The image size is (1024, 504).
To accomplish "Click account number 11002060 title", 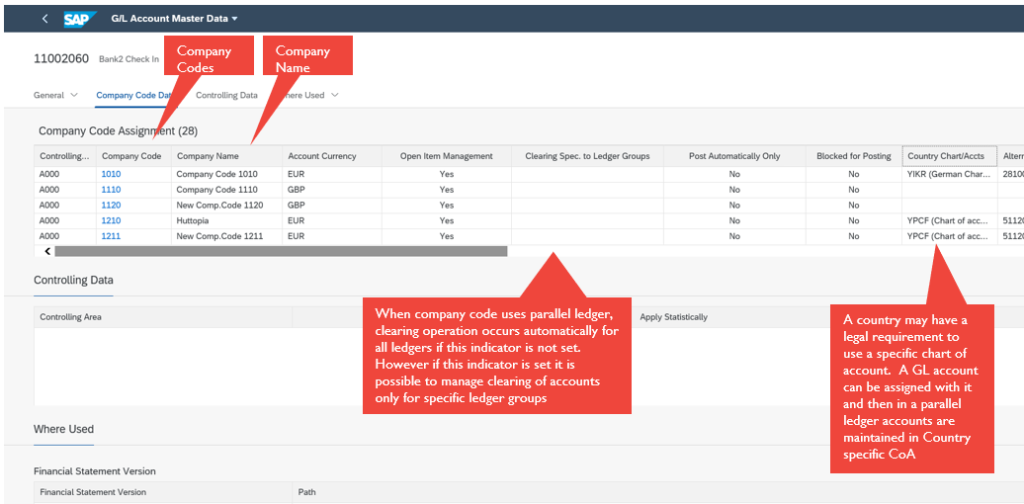I will 61,58.
